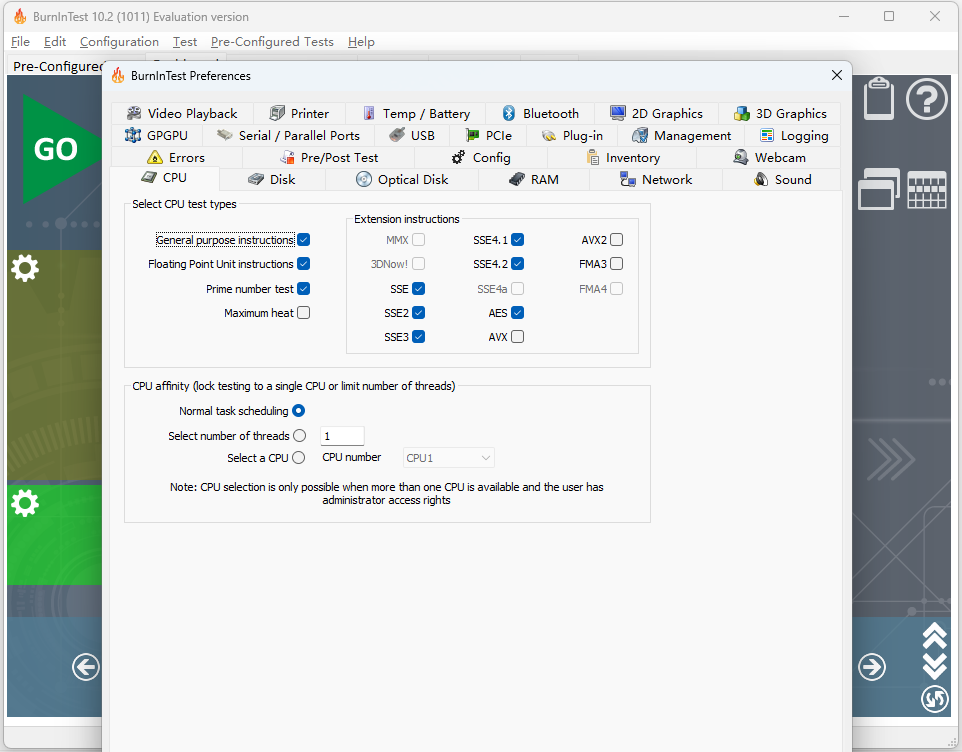Screen dimensions: 962x752
Task: Open the File menu
Action: coord(20,42)
